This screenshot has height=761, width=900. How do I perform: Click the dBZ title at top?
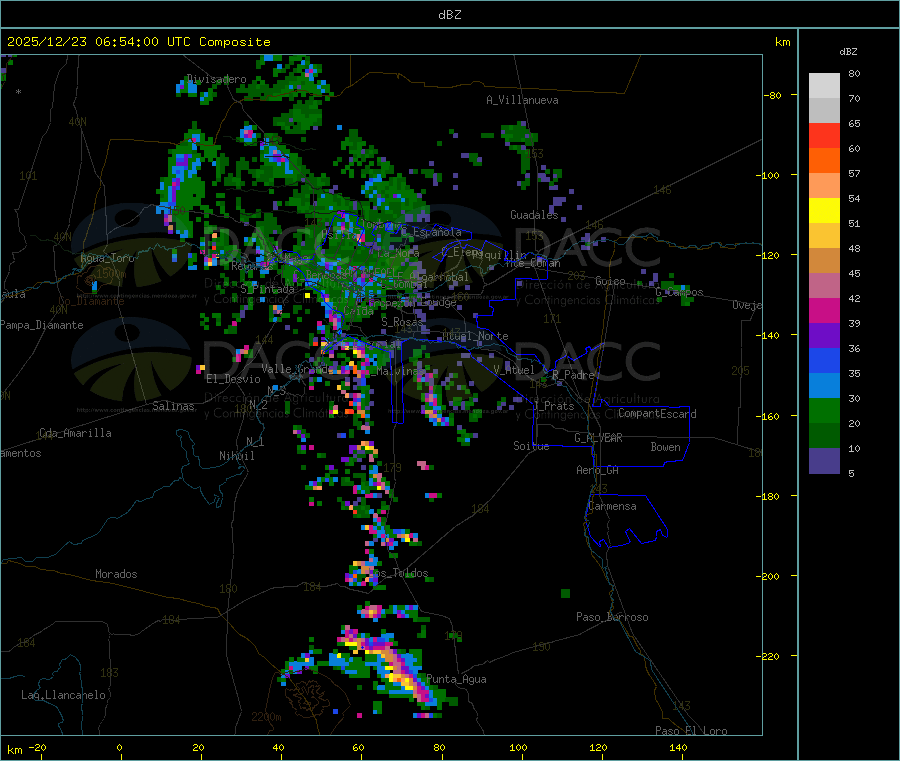[x=449, y=15]
